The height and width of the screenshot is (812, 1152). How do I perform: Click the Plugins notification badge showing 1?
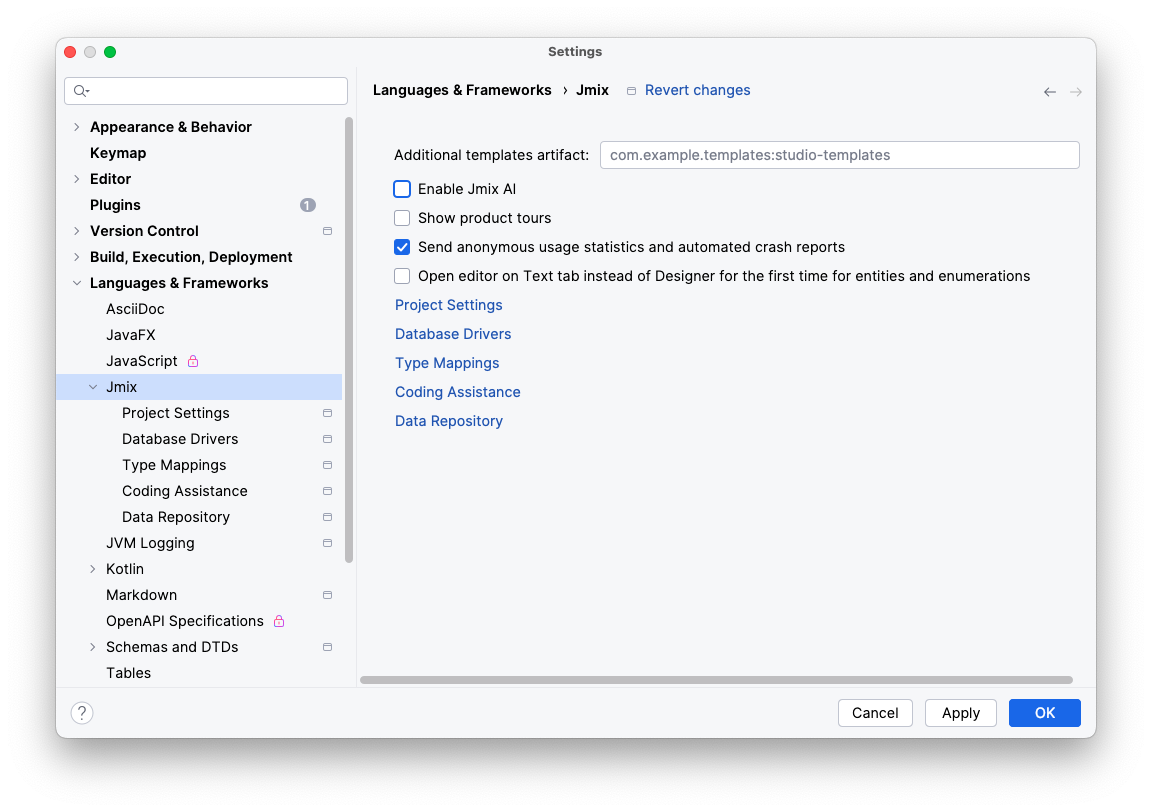[307, 204]
